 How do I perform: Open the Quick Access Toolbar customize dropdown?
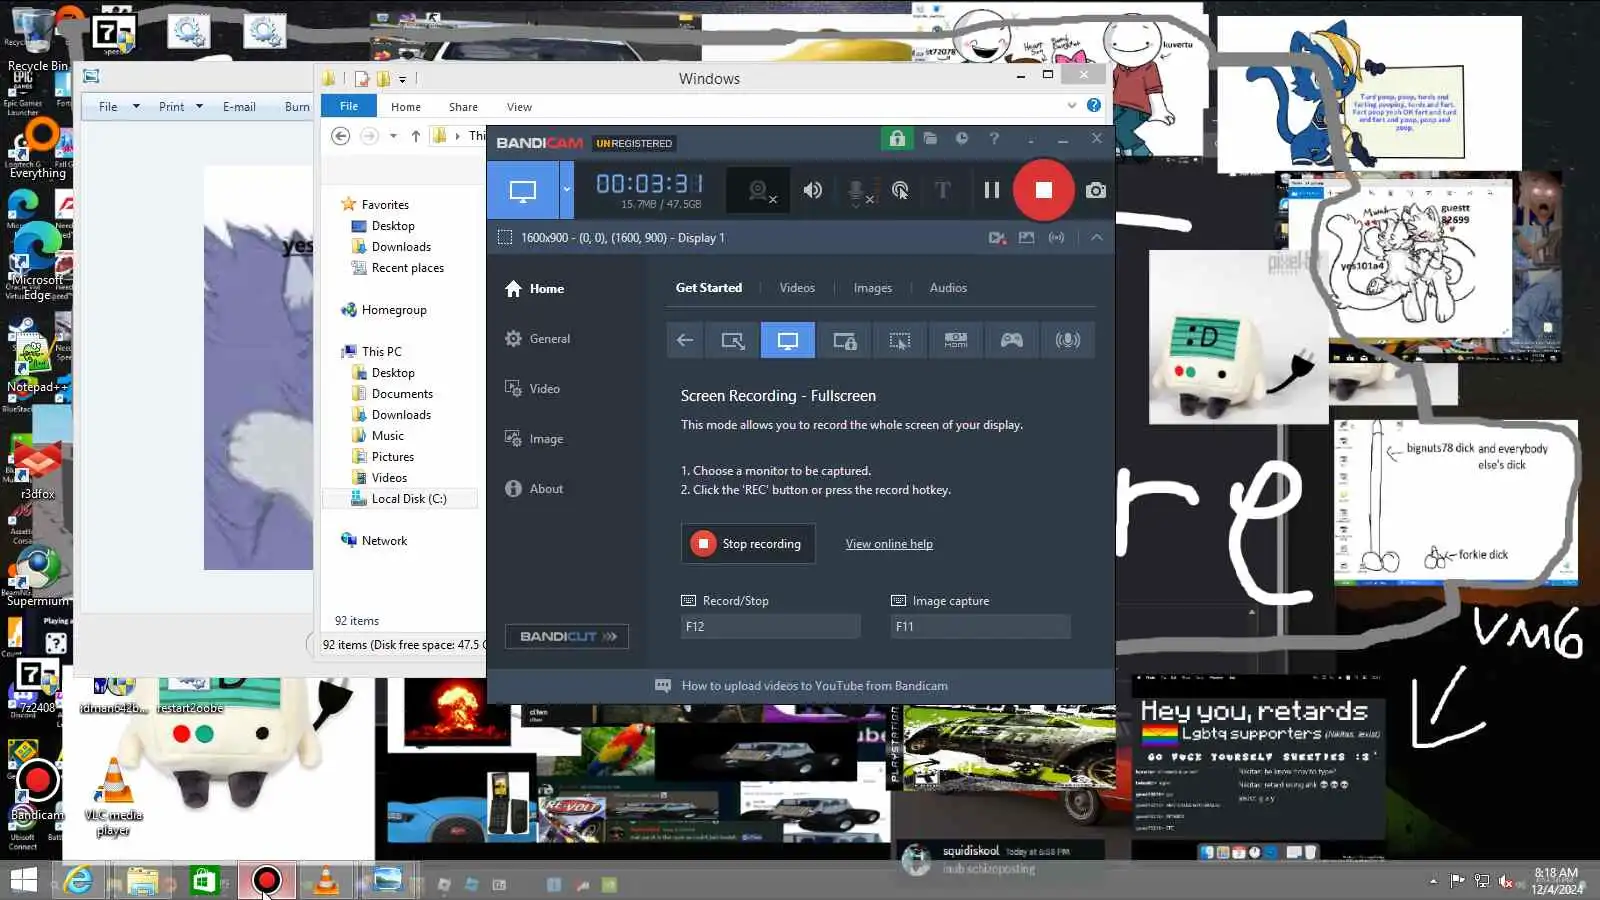[x=402, y=79]
